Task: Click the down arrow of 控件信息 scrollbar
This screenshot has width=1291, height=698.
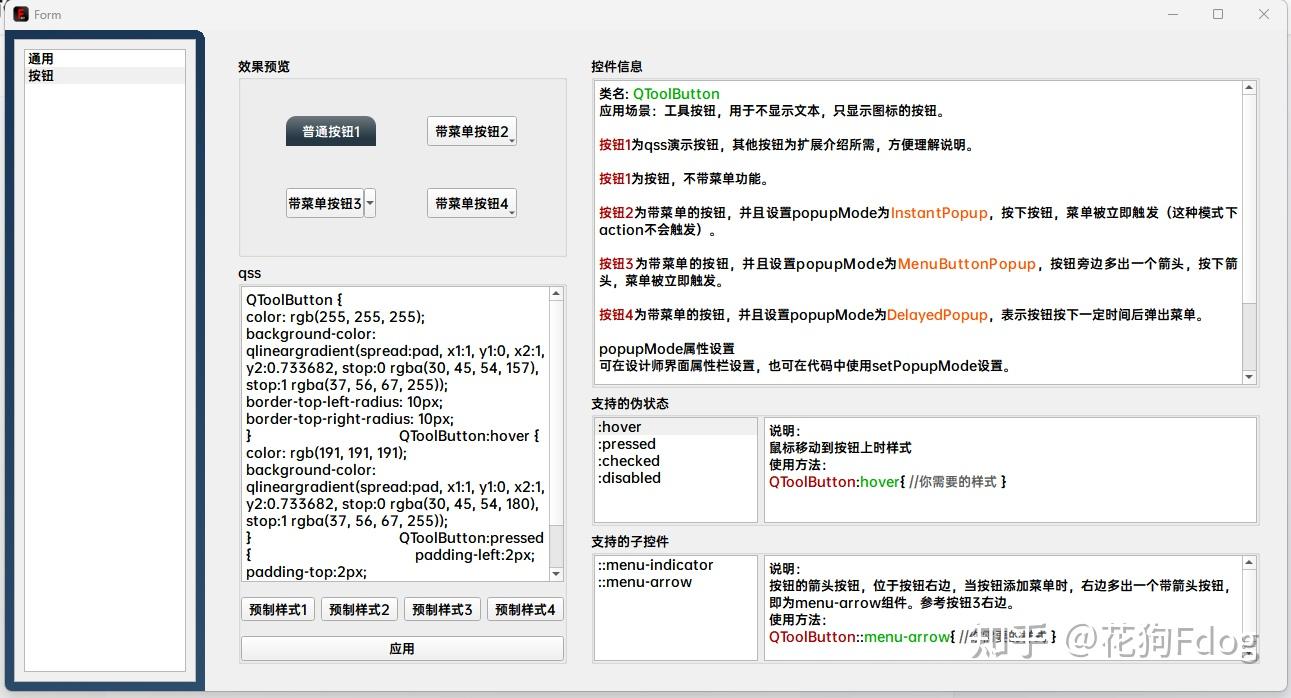Action: 1248,377
